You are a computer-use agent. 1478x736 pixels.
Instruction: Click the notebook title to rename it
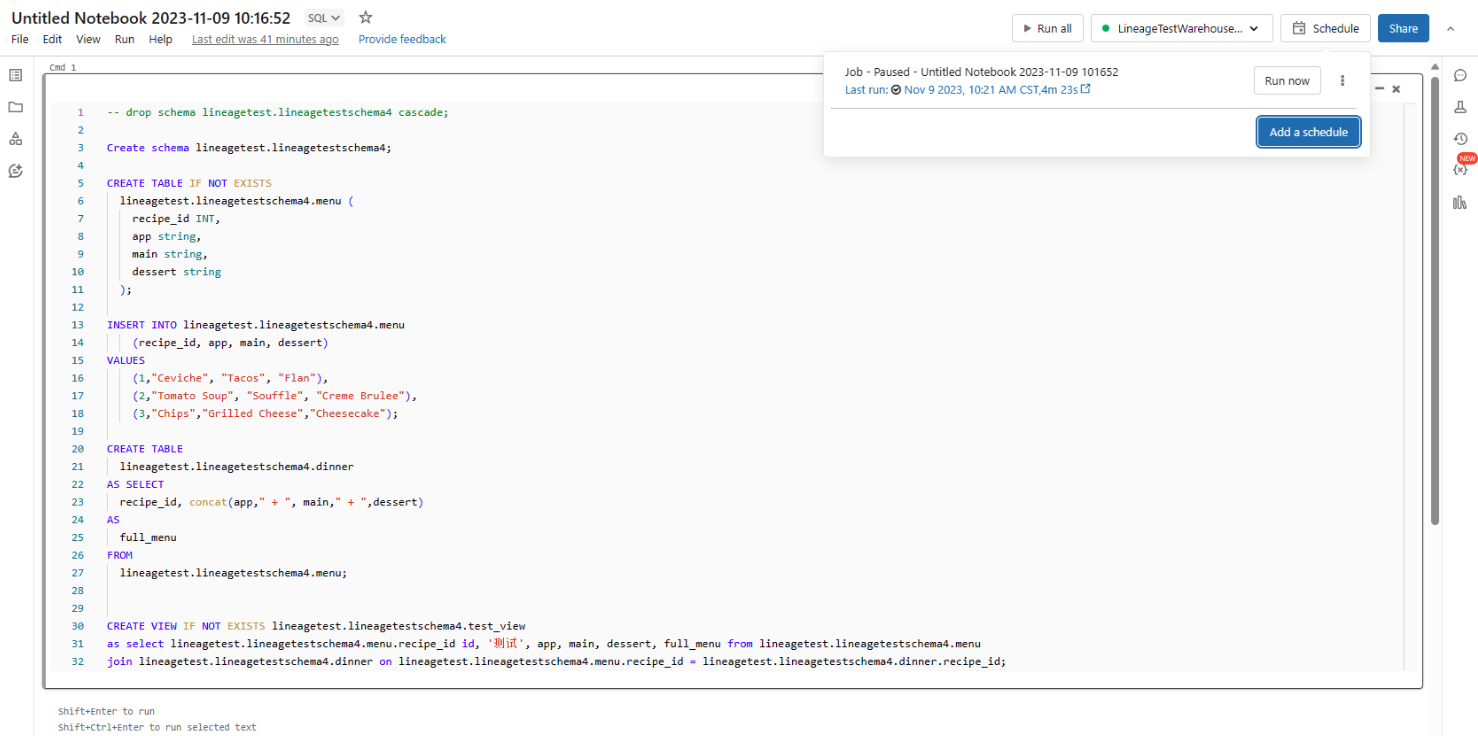(151, 17)
